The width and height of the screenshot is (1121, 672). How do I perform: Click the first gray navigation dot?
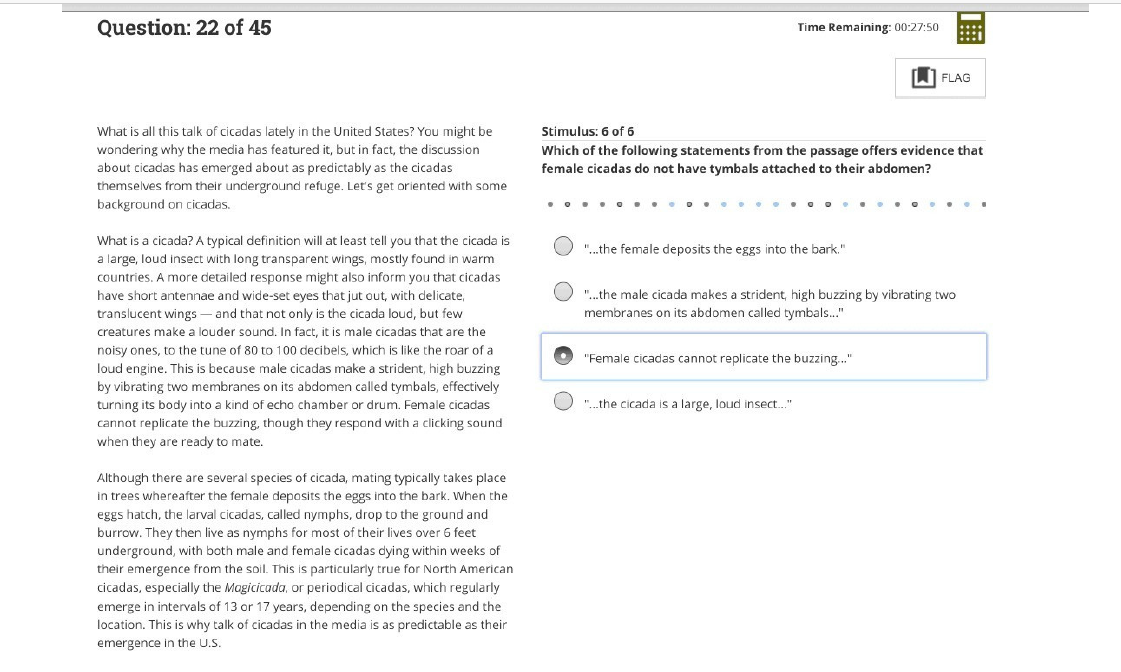click(550, 203)
